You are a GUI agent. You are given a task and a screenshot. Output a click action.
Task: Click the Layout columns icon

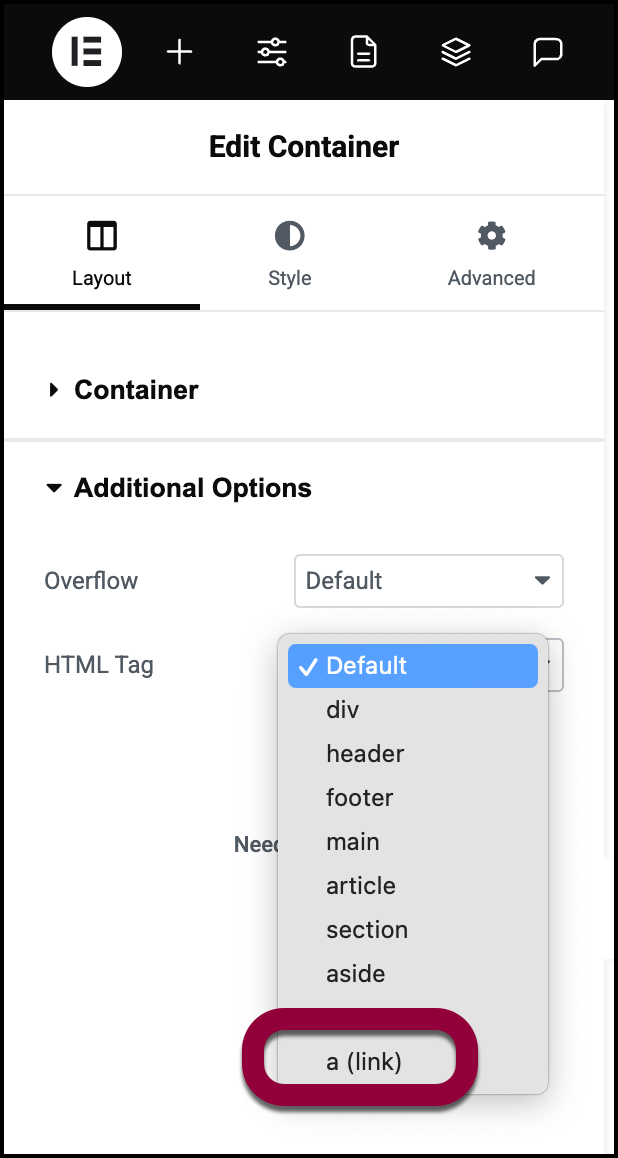102,237
